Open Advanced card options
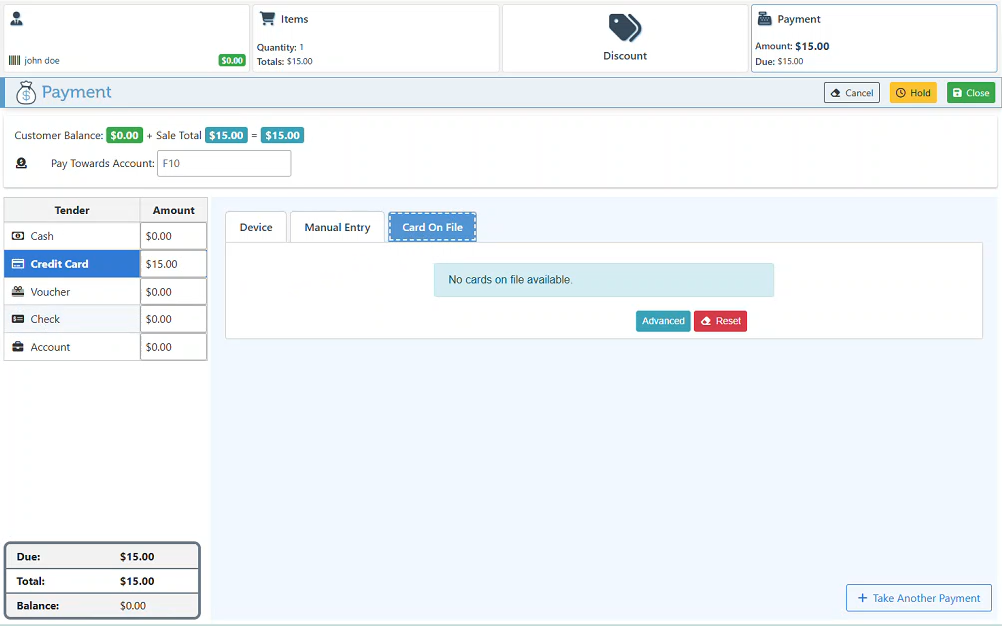 coord(663,321)
